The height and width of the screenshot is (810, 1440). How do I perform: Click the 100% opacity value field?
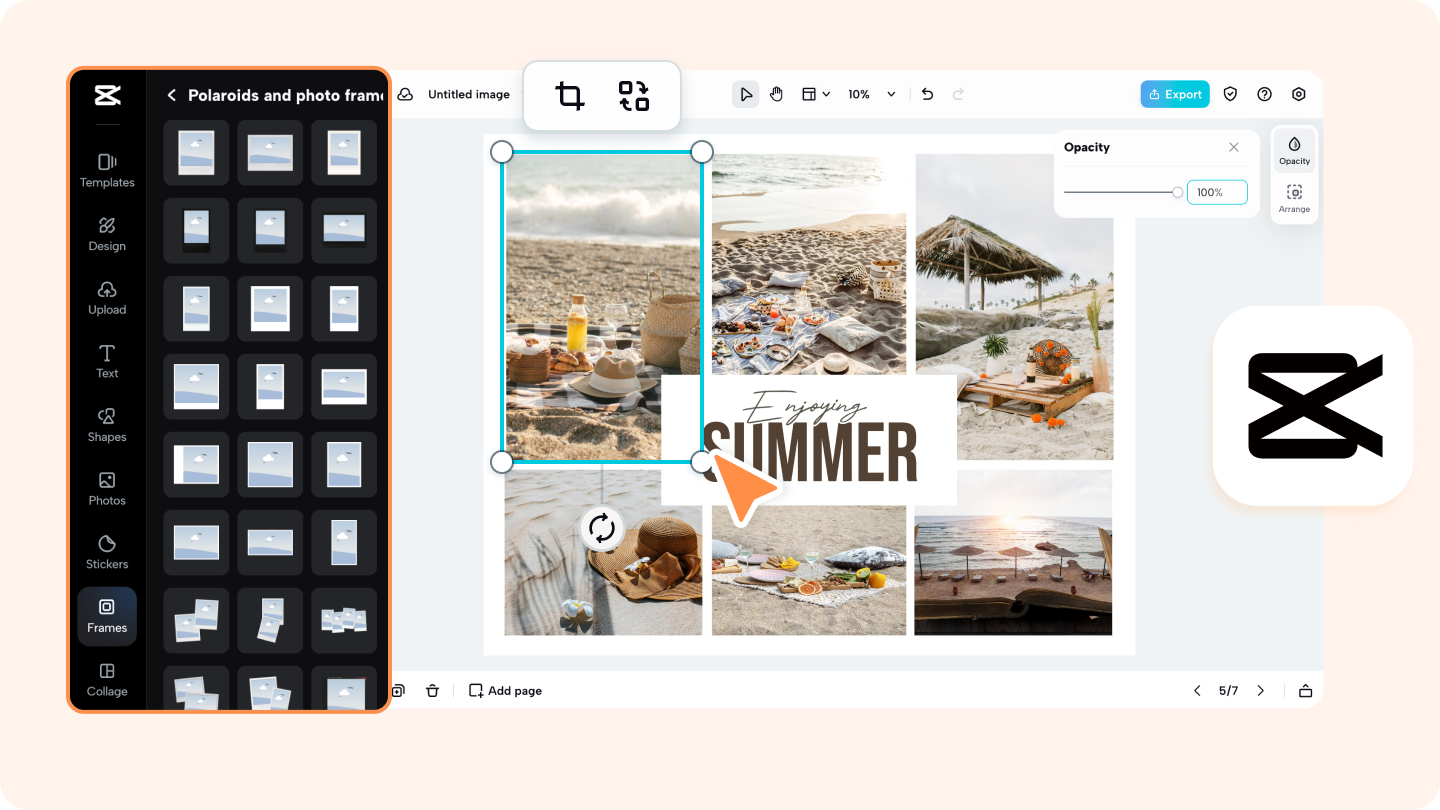pyautogui.click(x=1217, y=192)
